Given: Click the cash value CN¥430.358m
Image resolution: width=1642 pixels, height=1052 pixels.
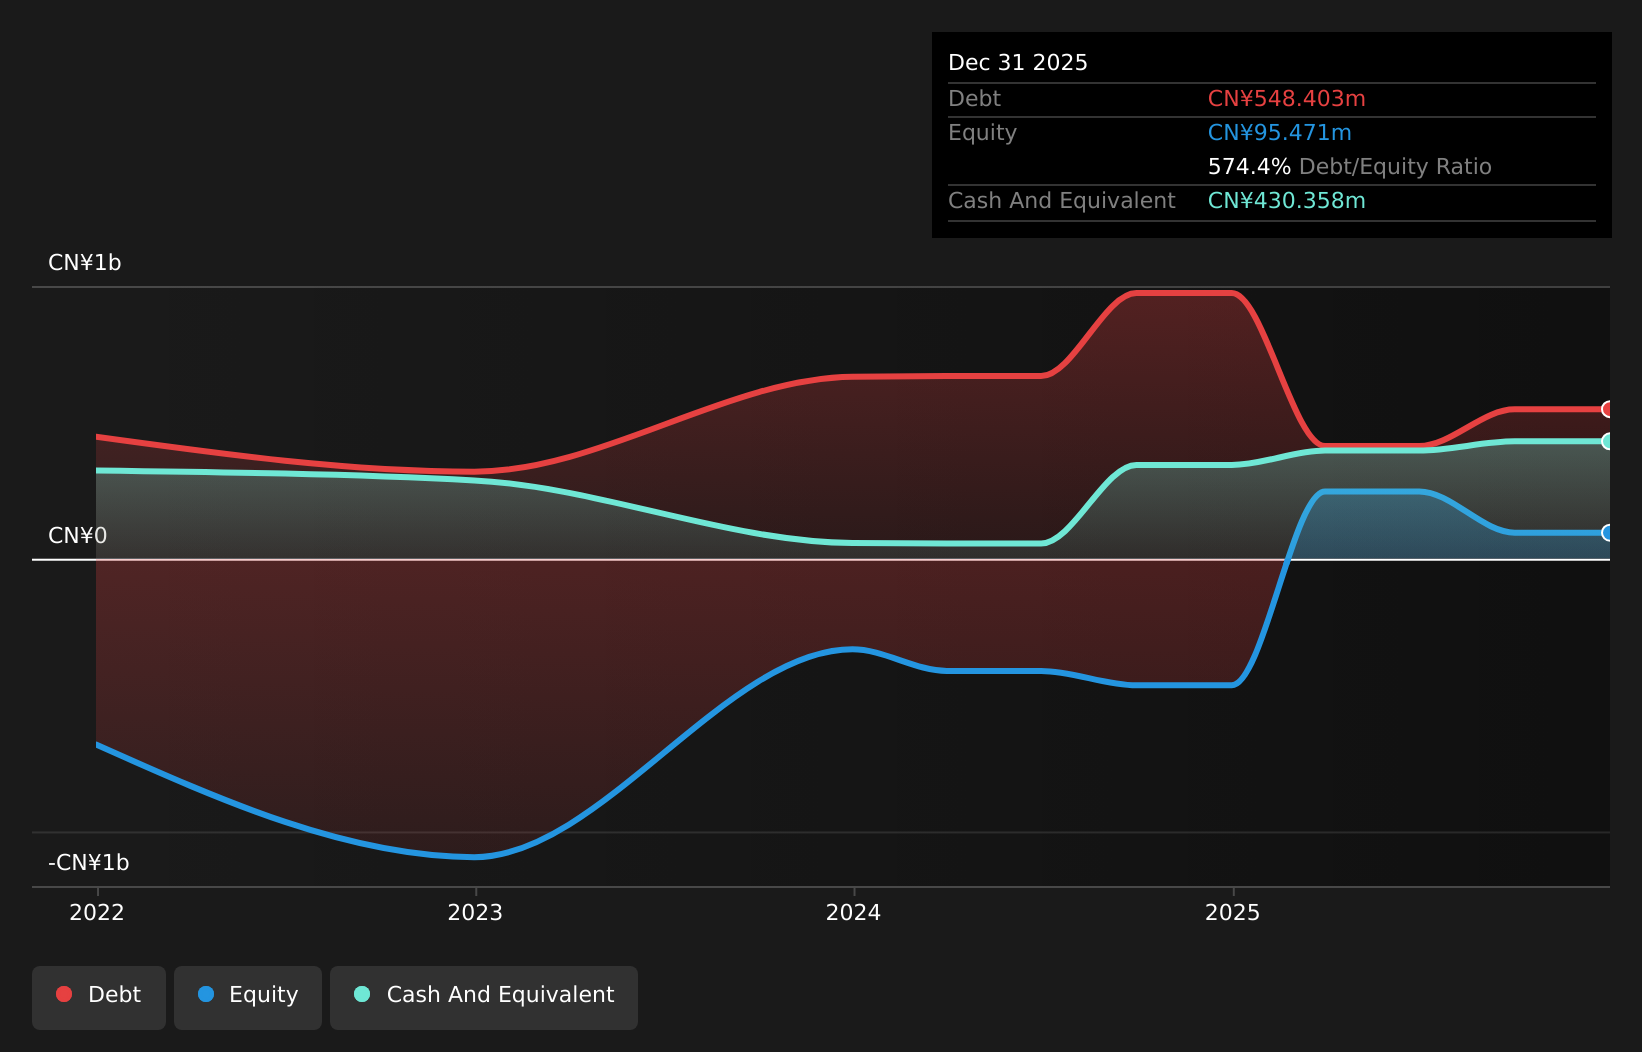Looking at the screenshot, I should [x=1287, y=201].
